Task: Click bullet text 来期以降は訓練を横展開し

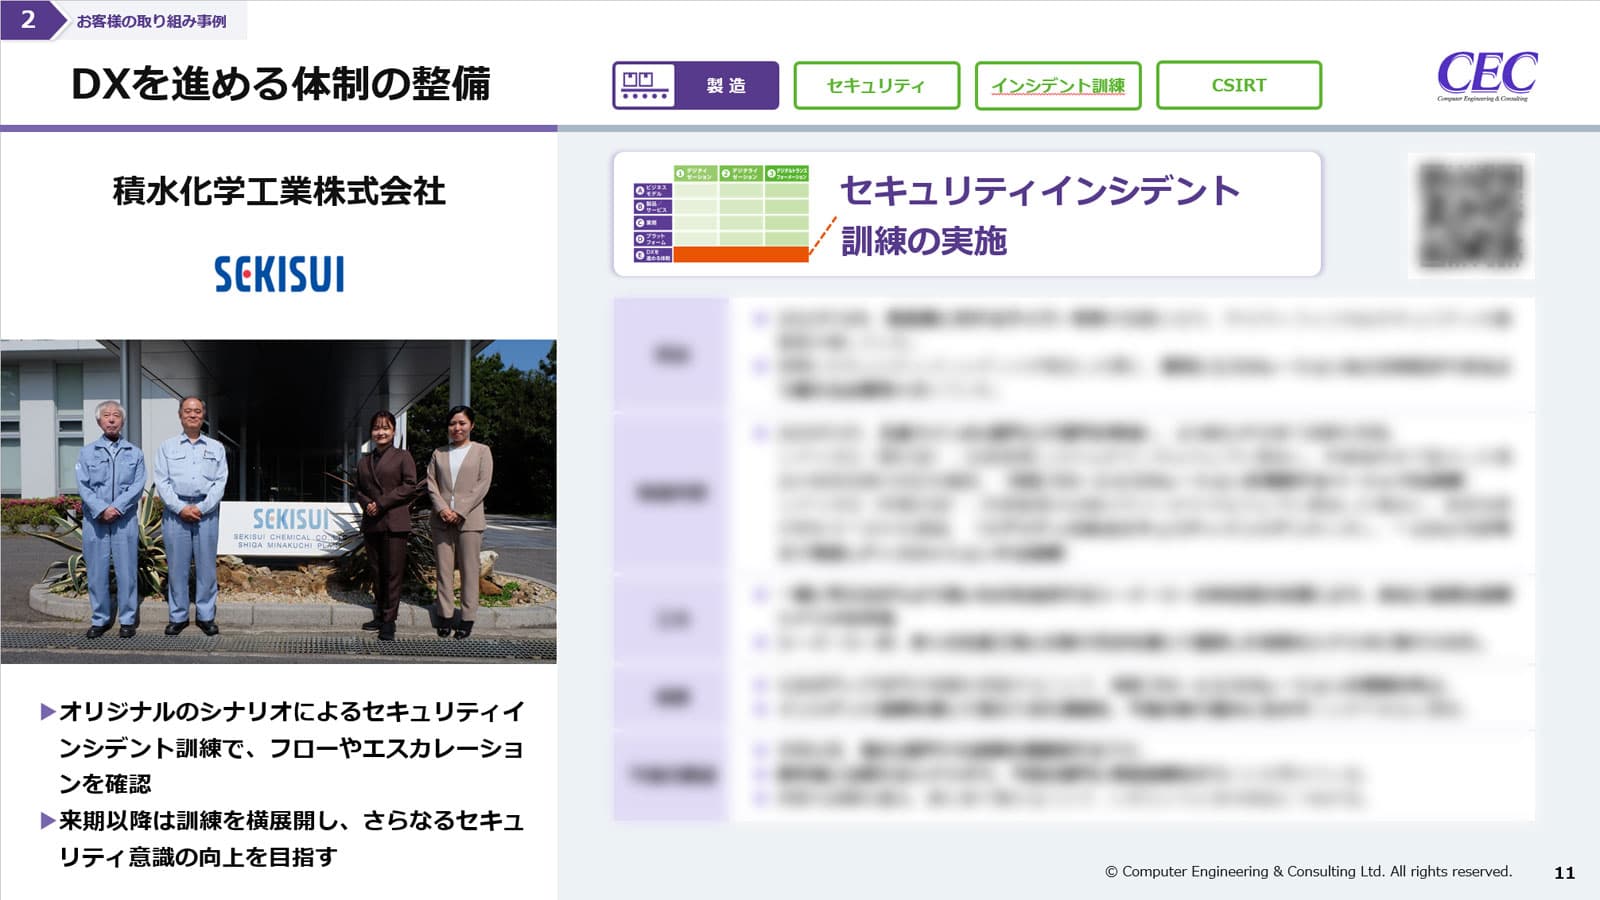Action: click(x=290, y=838)
